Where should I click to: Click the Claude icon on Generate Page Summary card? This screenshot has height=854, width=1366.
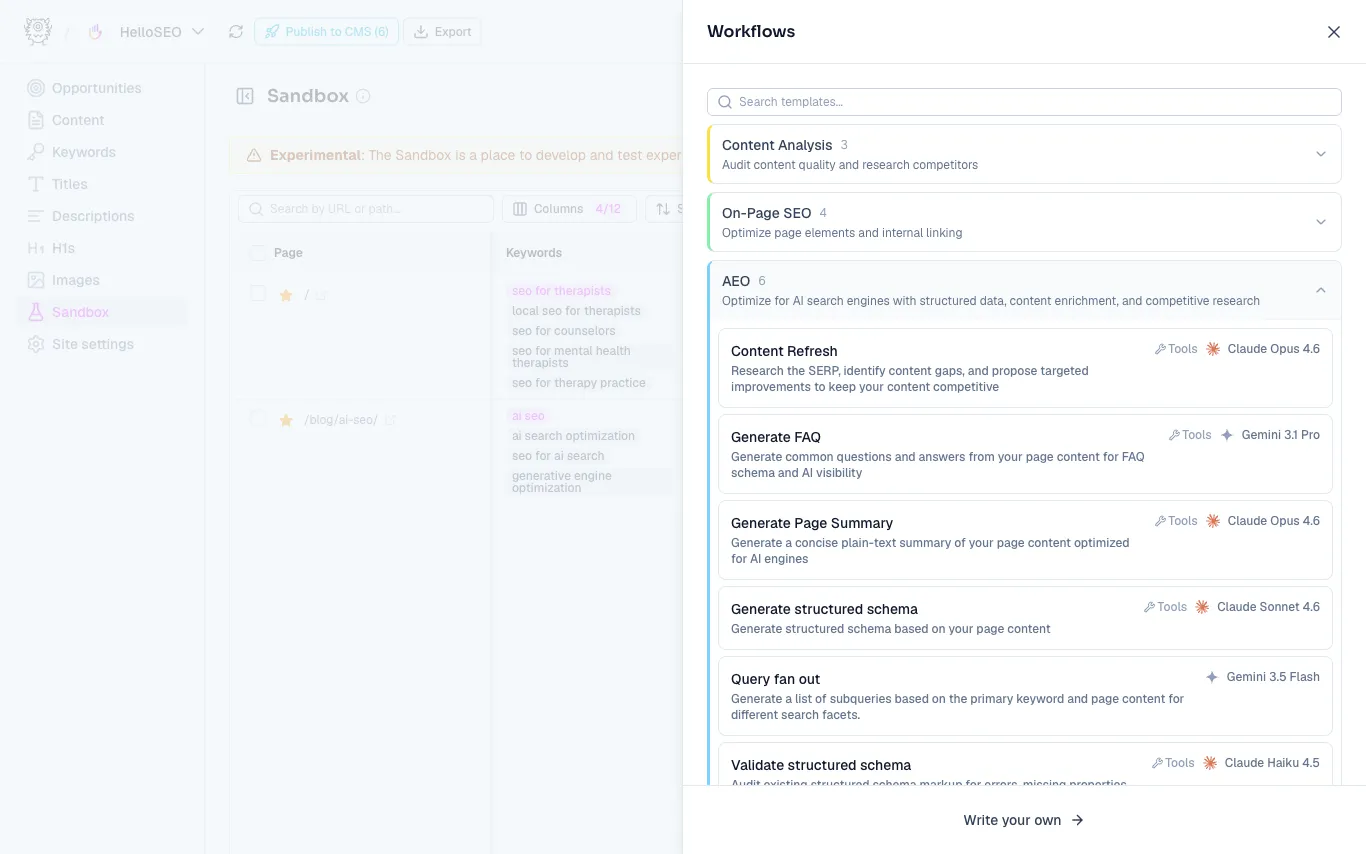[x=1213, y=521]
